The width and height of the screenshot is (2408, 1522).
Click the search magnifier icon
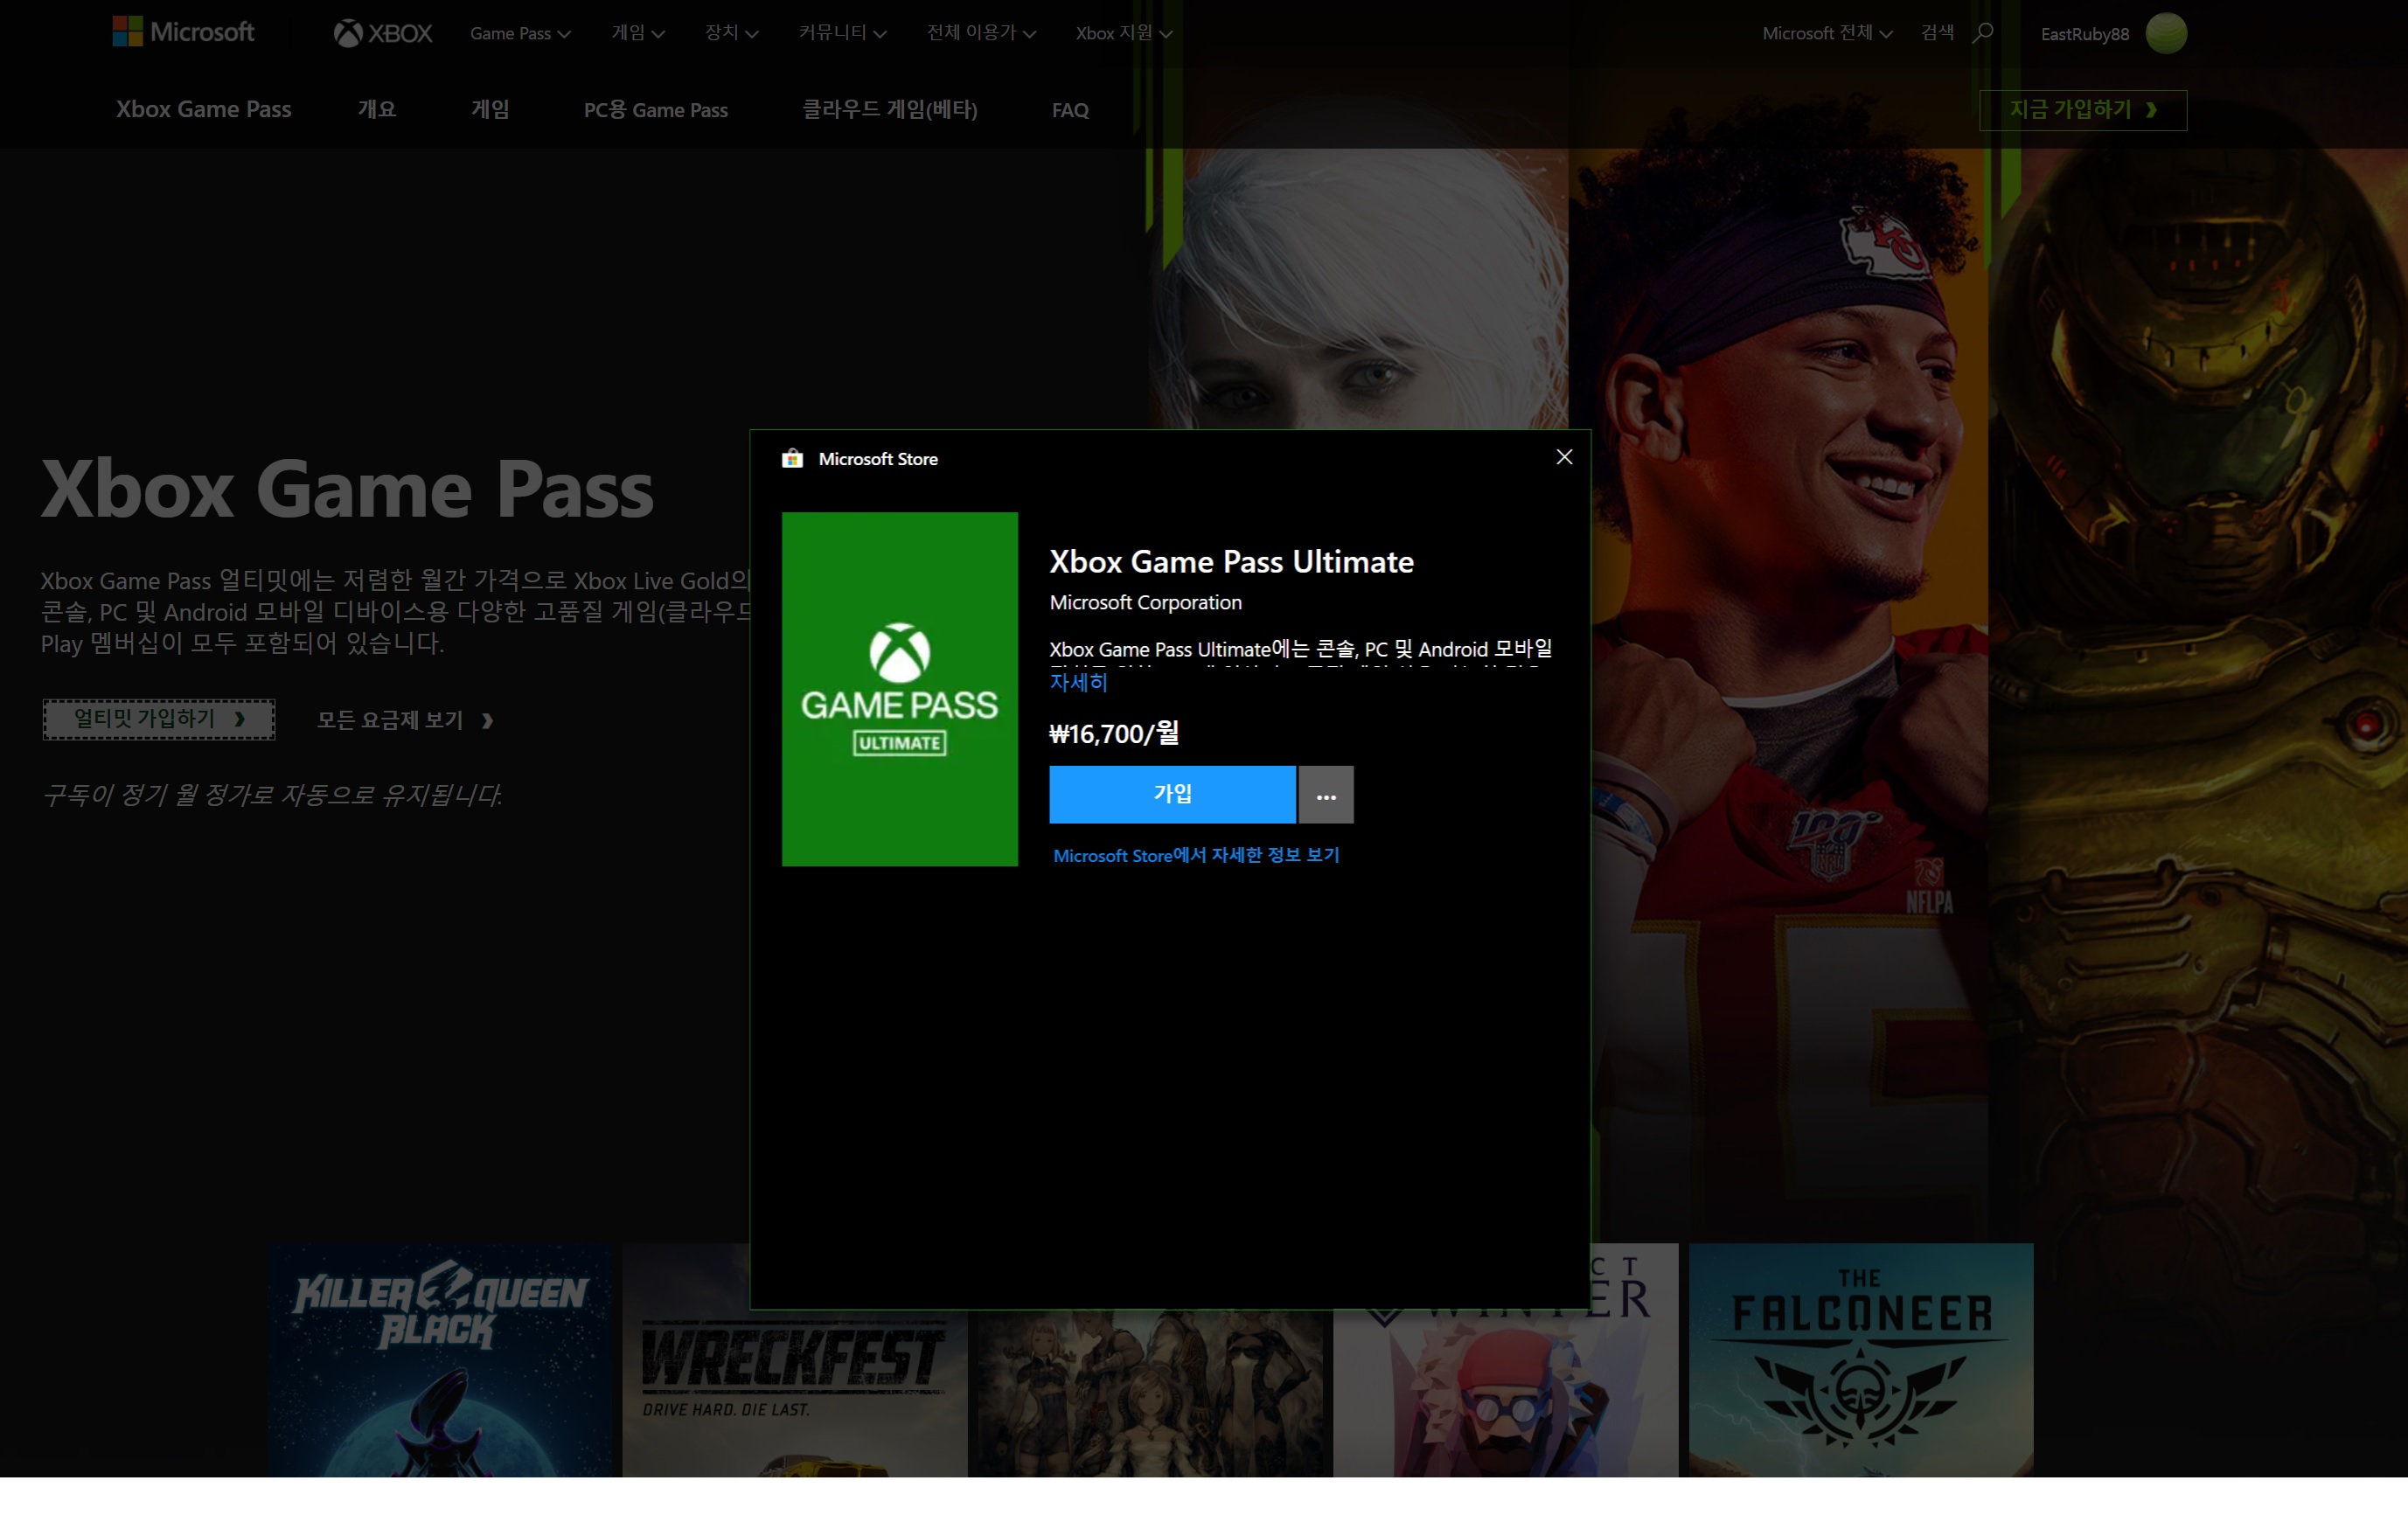click(1983, 33)
